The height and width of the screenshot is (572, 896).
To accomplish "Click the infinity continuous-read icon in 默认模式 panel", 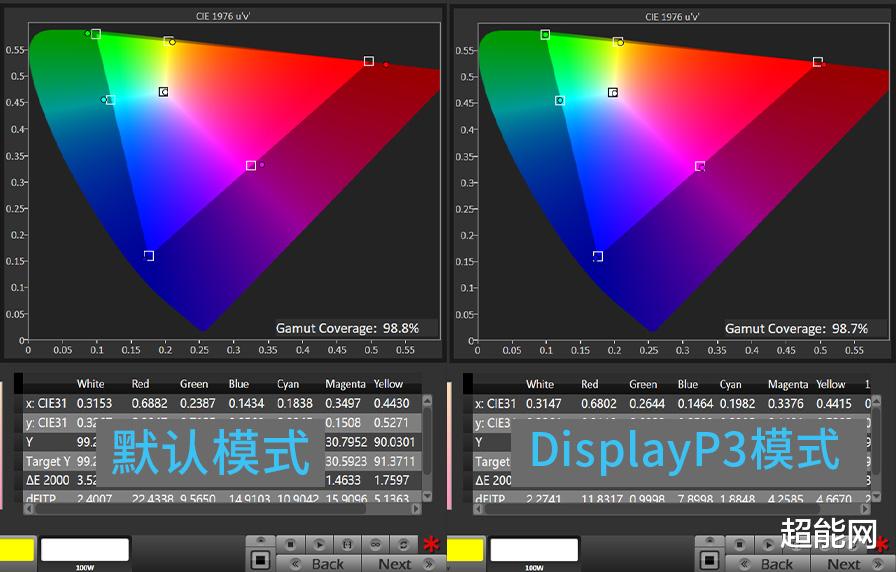I will pos(375,545).
